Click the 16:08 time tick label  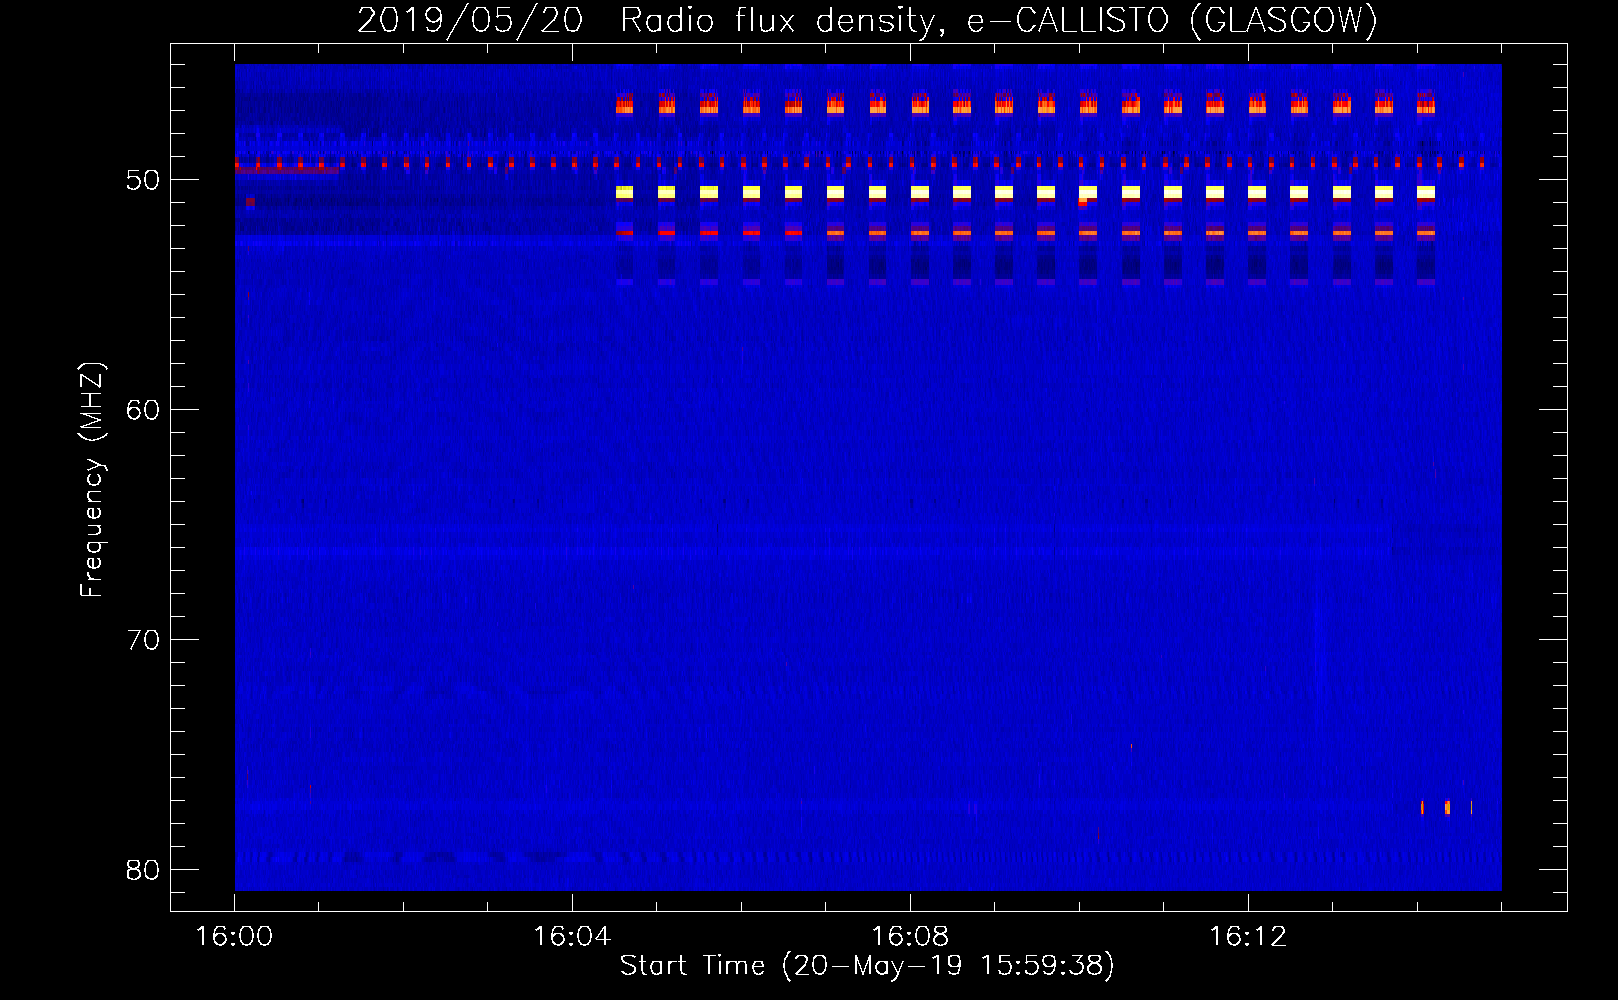910,936
